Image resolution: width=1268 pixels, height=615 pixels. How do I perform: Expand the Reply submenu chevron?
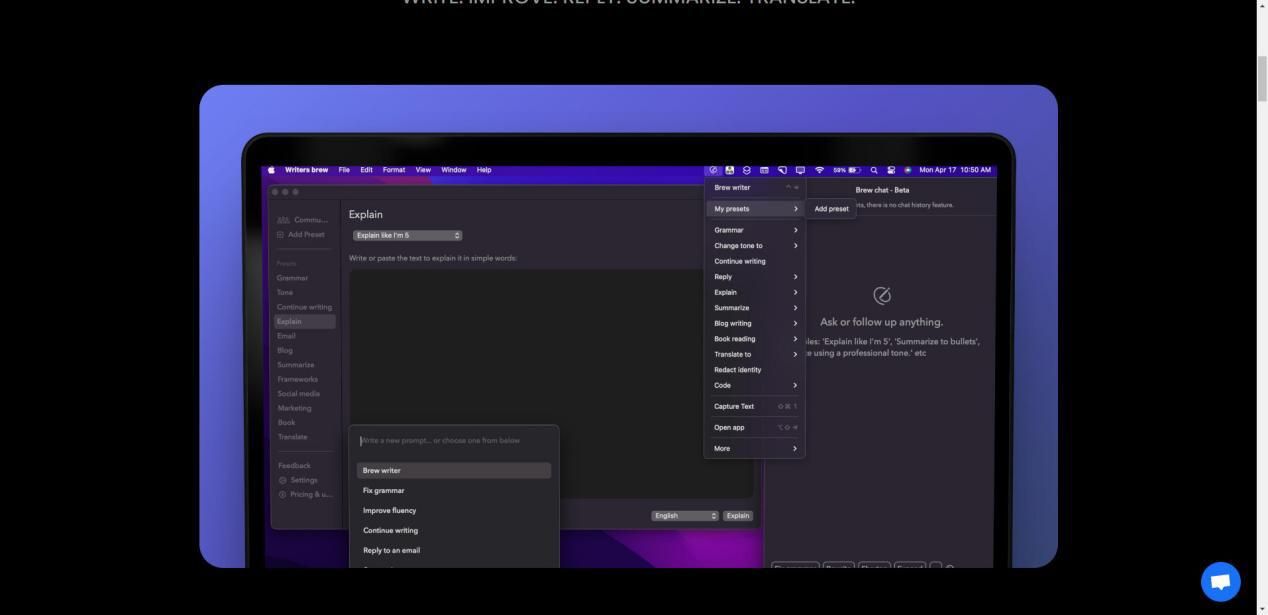[x=796, y=277]
